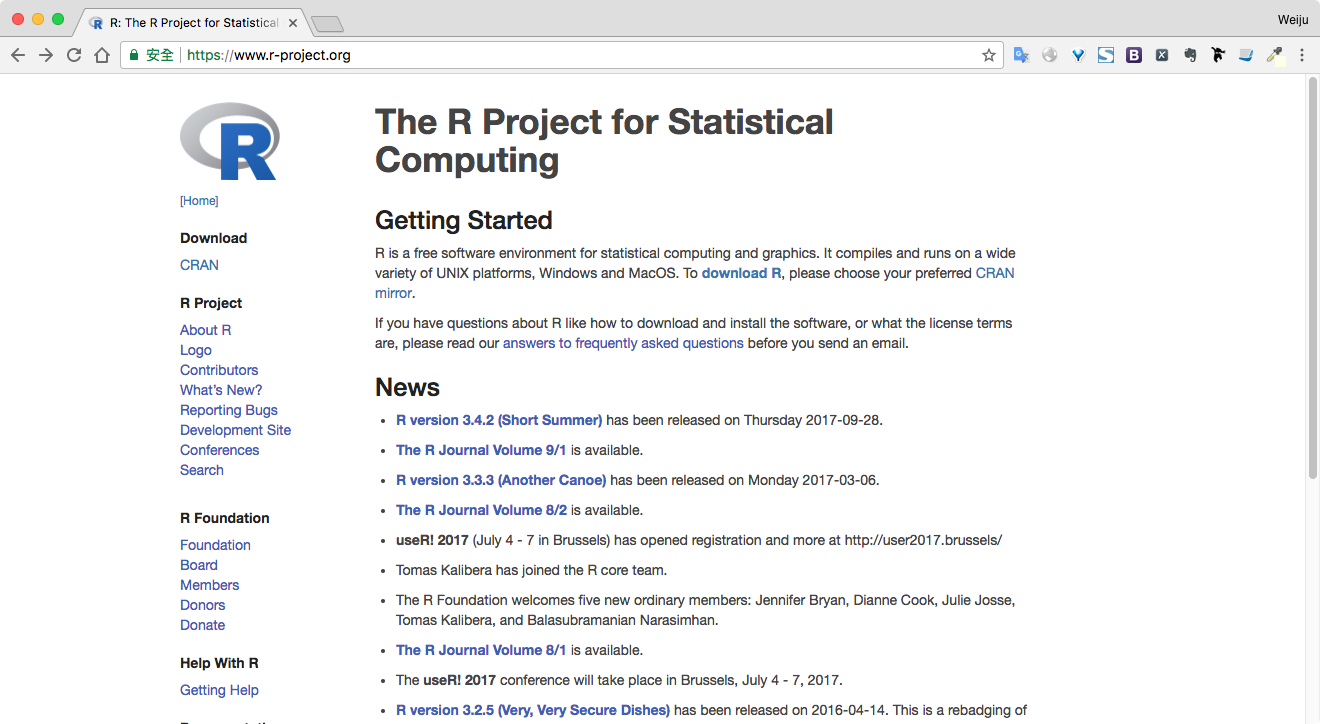Reload the current page
Screen dimensions: 1320x724
tap(74, 55)
